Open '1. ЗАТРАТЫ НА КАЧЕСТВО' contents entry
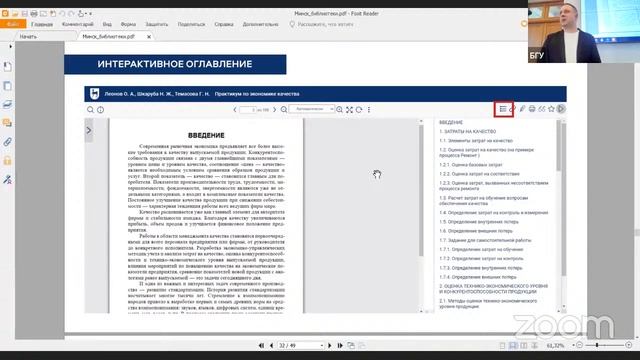 click(x=468, y=132)
